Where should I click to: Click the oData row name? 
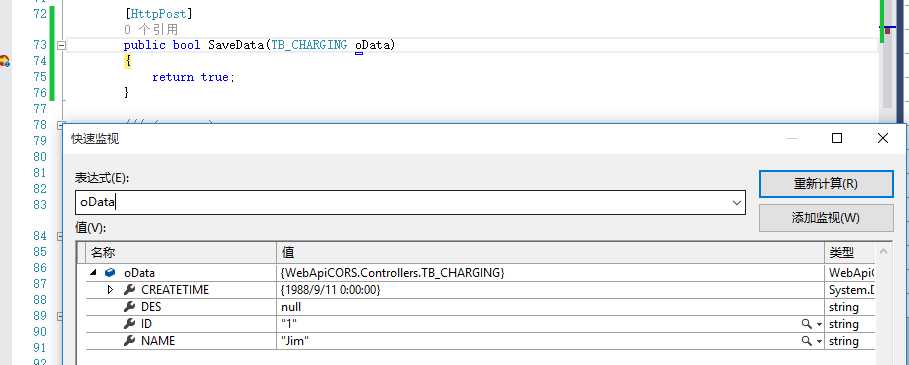click(x=139, y=272)
